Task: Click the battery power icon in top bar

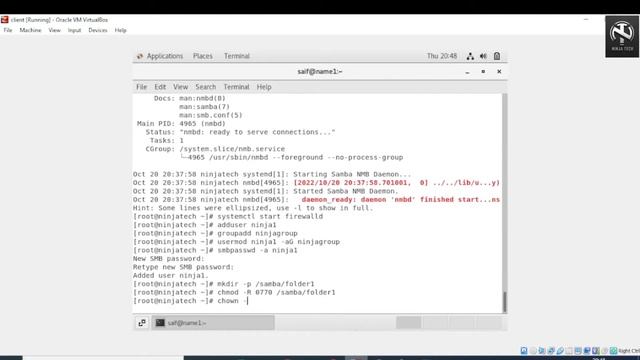Action: click(x=497, y=56)
